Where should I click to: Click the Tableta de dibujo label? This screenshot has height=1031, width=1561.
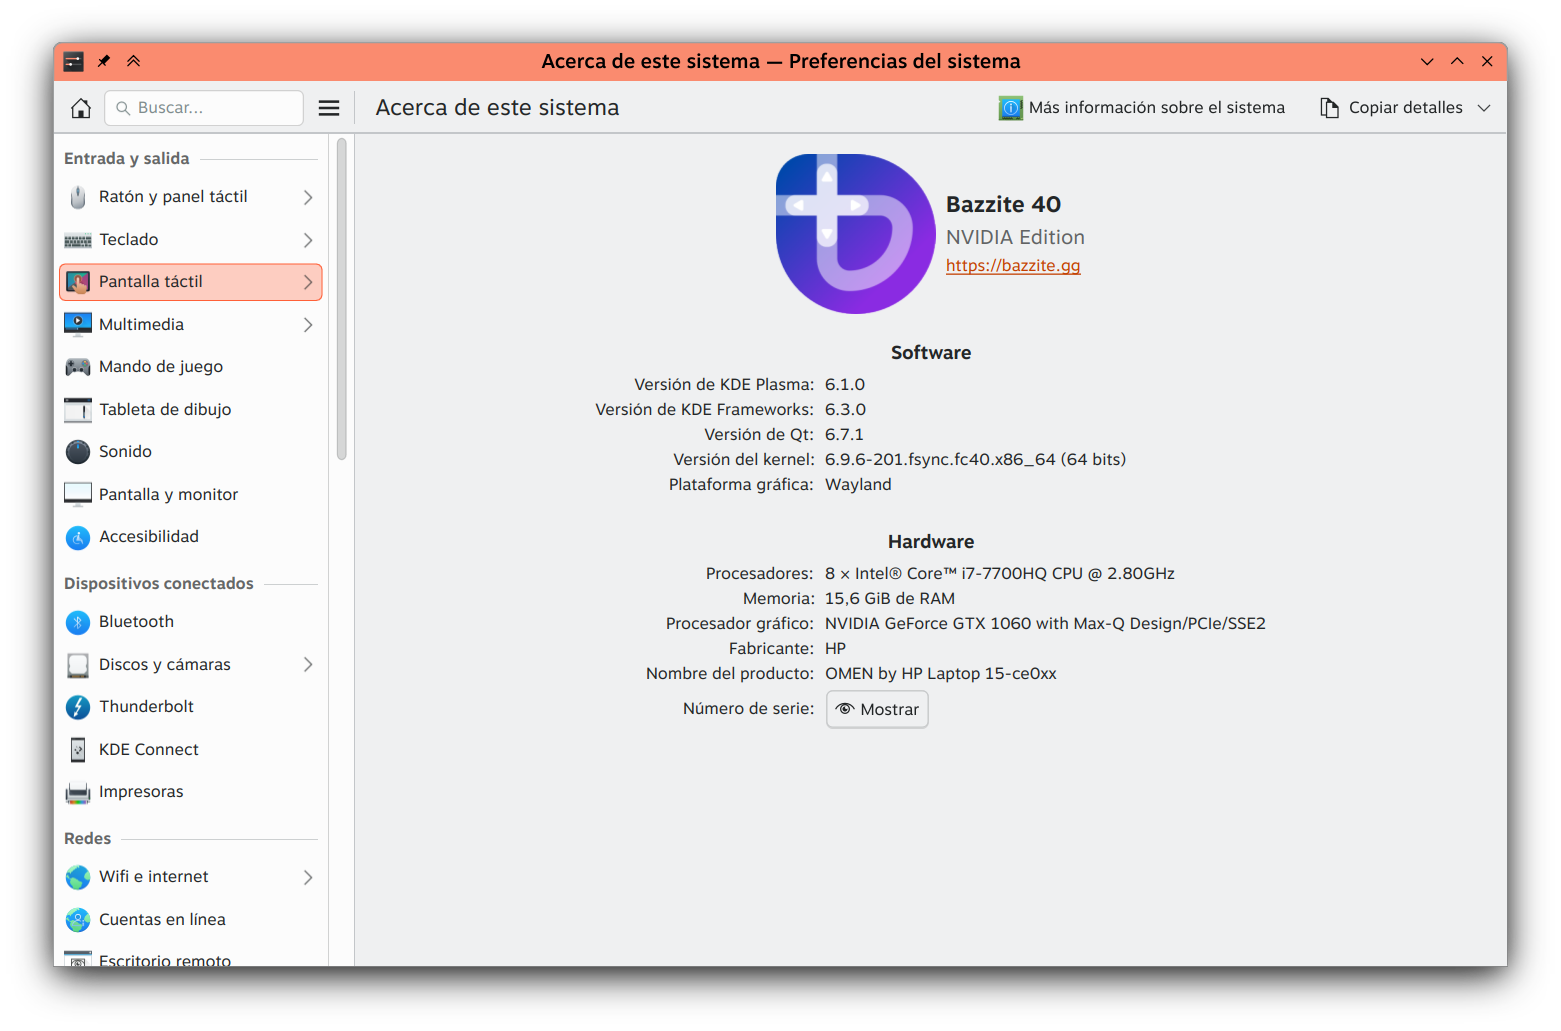coord(165,410)
